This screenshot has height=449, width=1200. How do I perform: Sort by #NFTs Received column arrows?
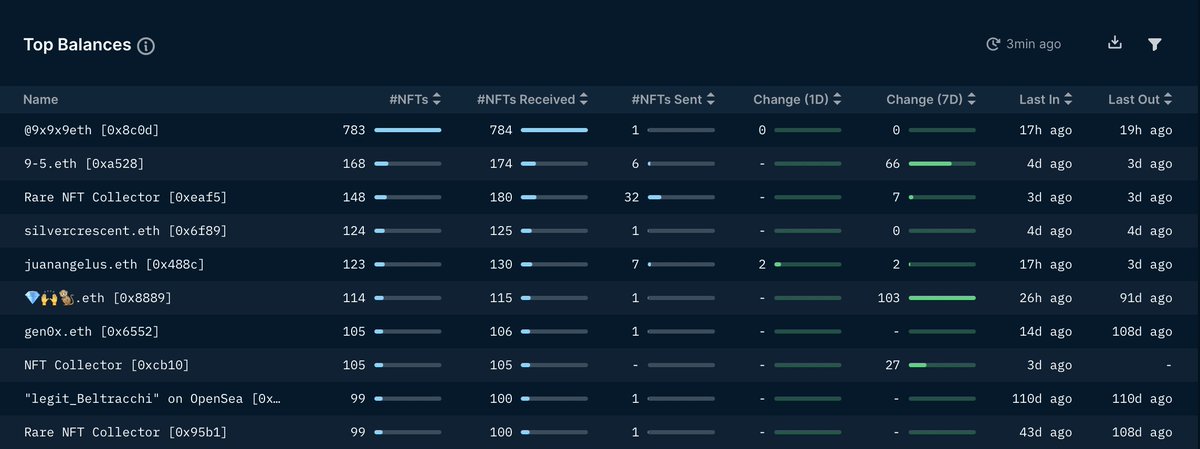pos(584,100)
